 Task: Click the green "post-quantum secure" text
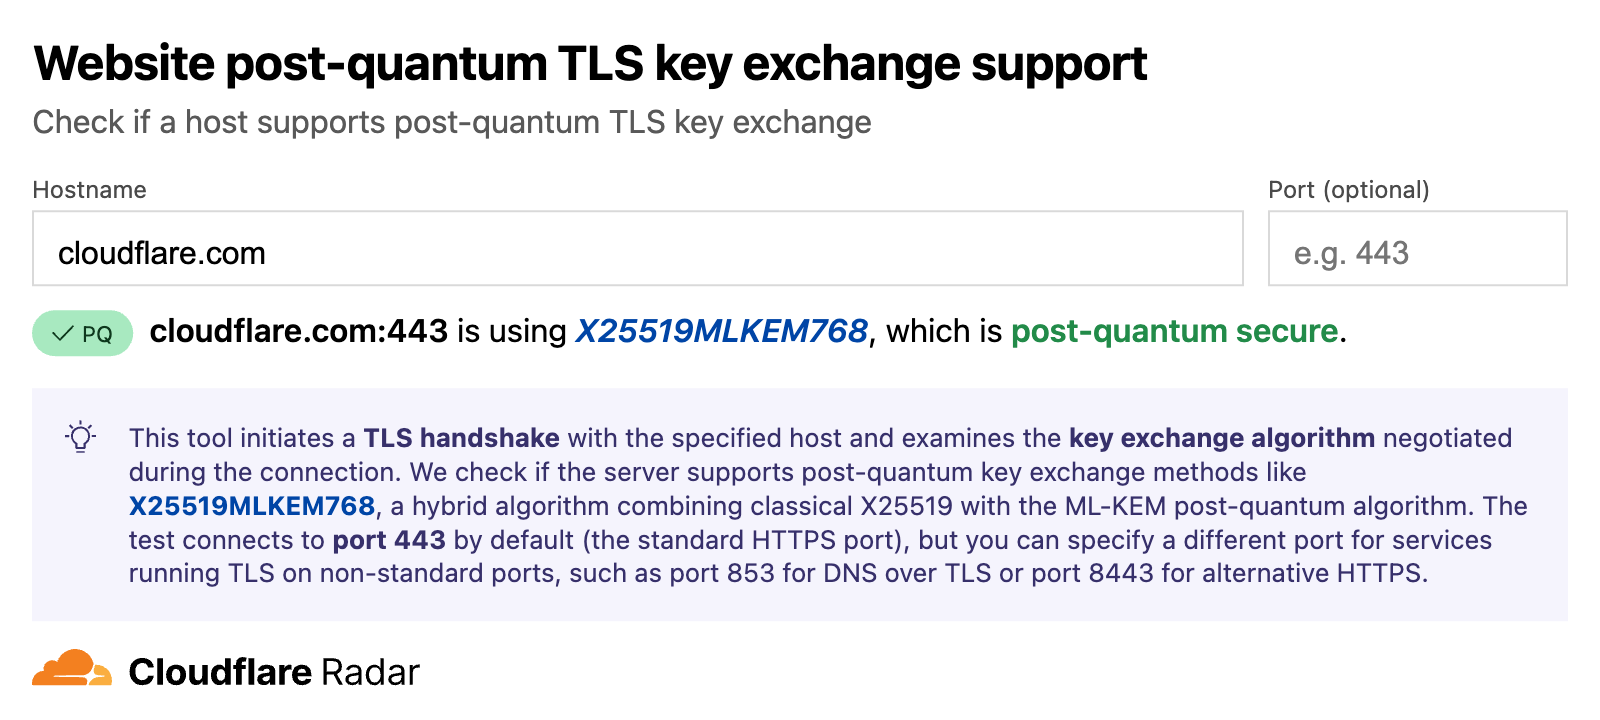coord(1174,331)
